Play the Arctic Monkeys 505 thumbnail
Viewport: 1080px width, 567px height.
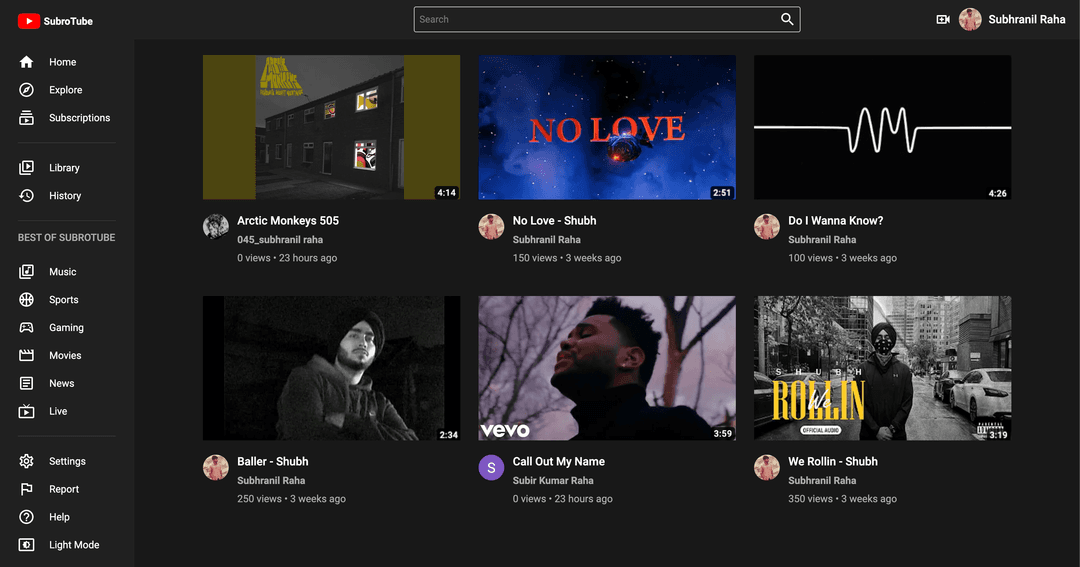pyautogui.click(x=331, y=127)
